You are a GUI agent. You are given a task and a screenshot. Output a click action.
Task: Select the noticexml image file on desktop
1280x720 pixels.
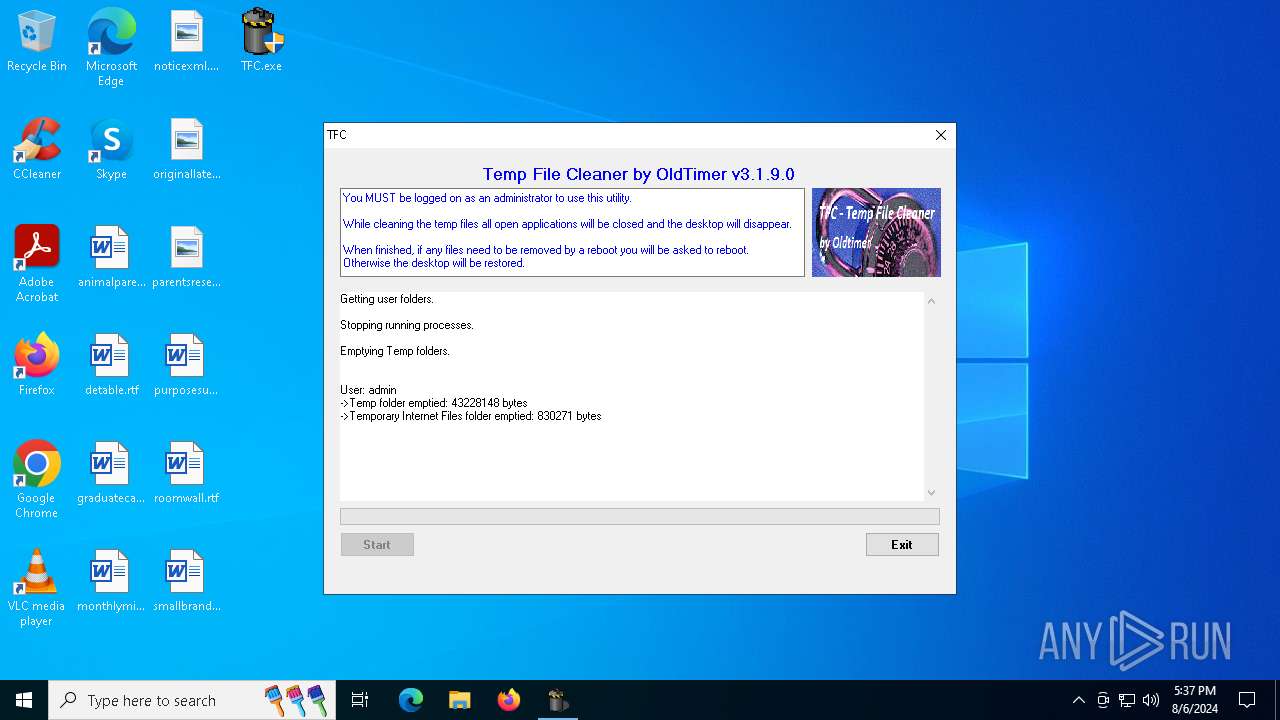[186, 42]
